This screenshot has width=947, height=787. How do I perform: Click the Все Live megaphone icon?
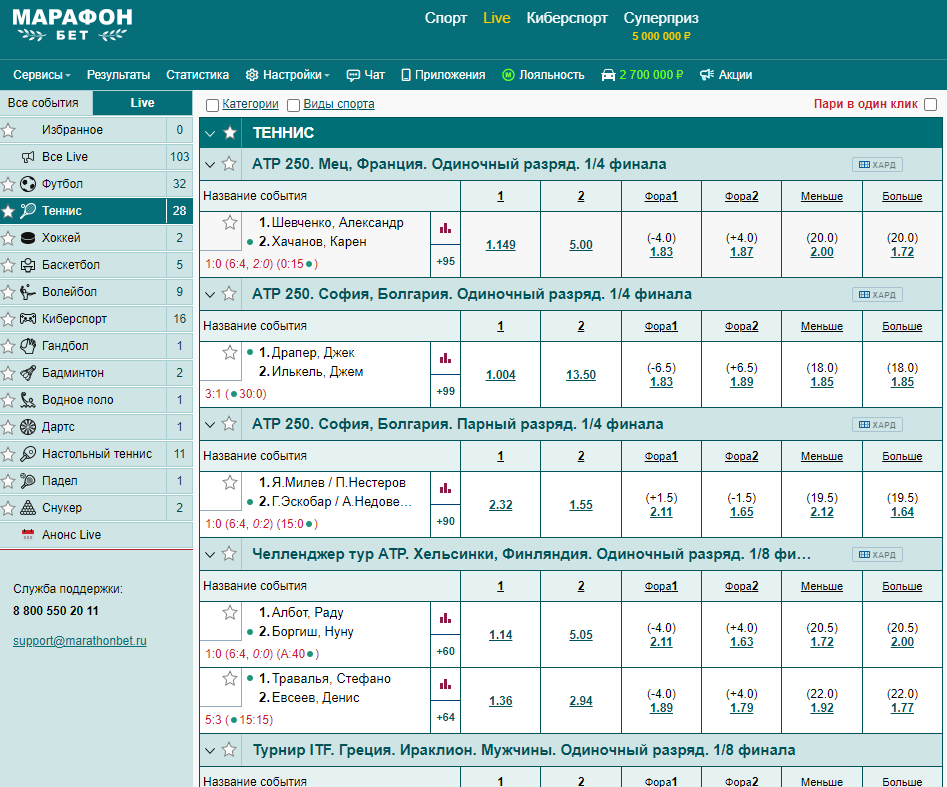click(x=28, y=157)
